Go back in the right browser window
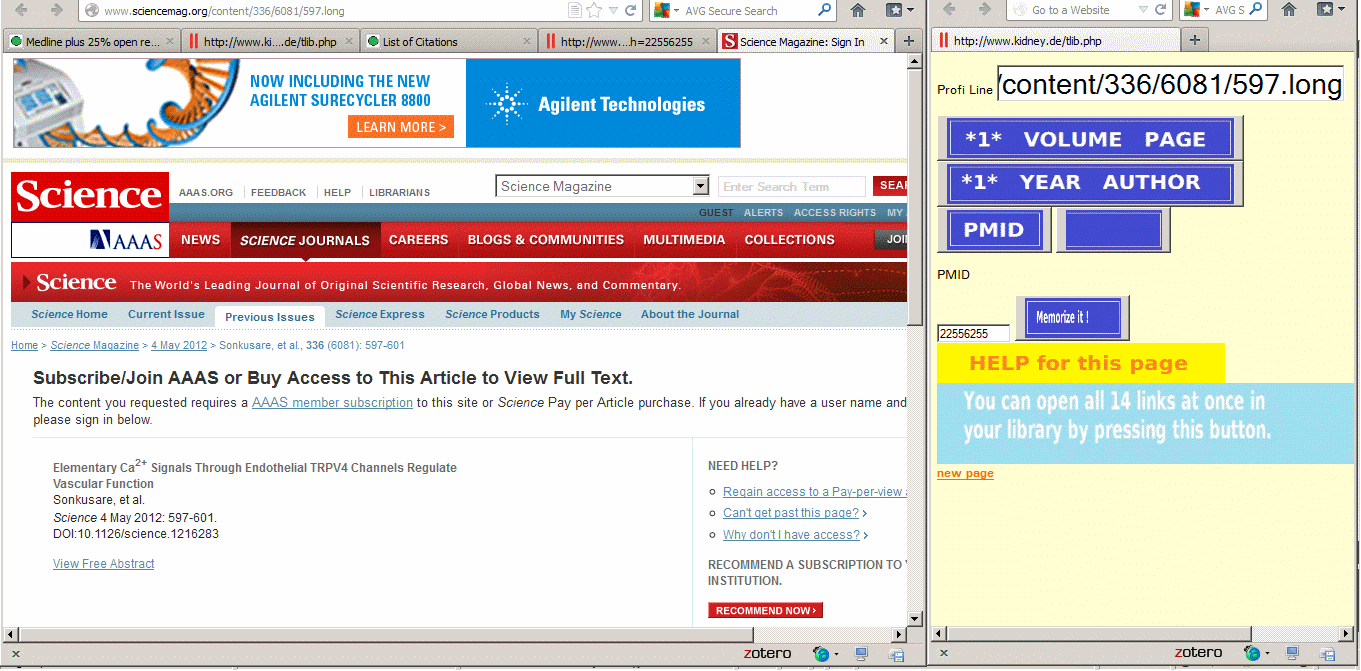 pyautogui.click(x=950, y=10)
